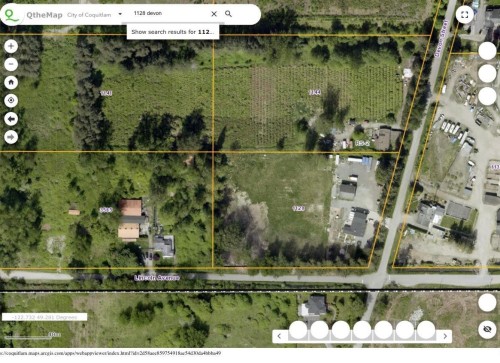Image resolution: width=500 pixels, height=363 pixels.
Task: Click the coordinates readout box
Action: pyautogui.click(x=45, y=317)
